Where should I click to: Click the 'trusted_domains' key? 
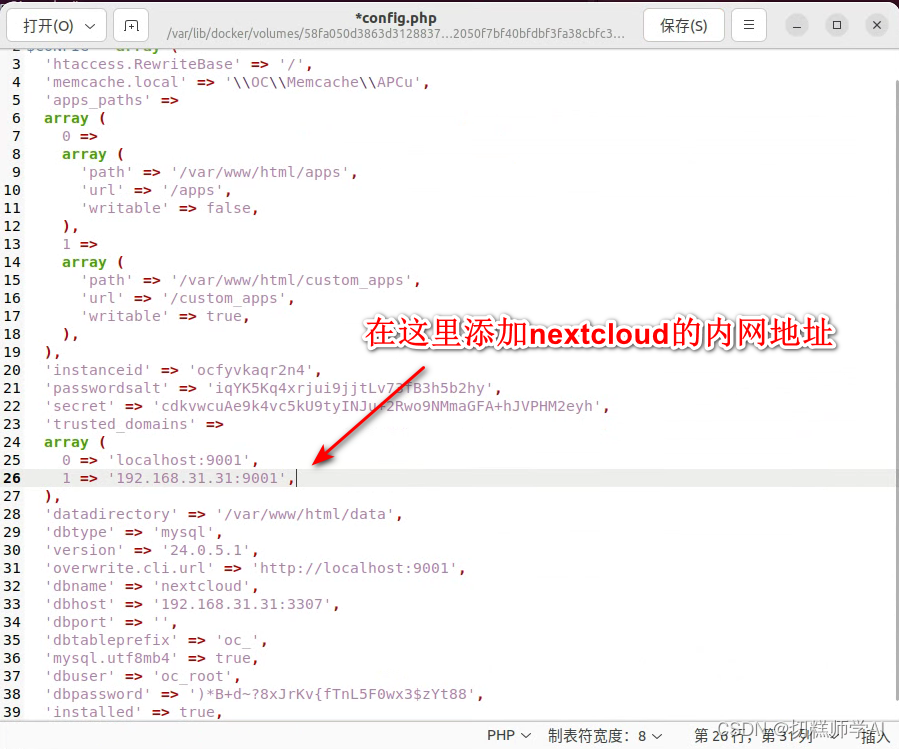pyautogui.click(x=120, y=424)
